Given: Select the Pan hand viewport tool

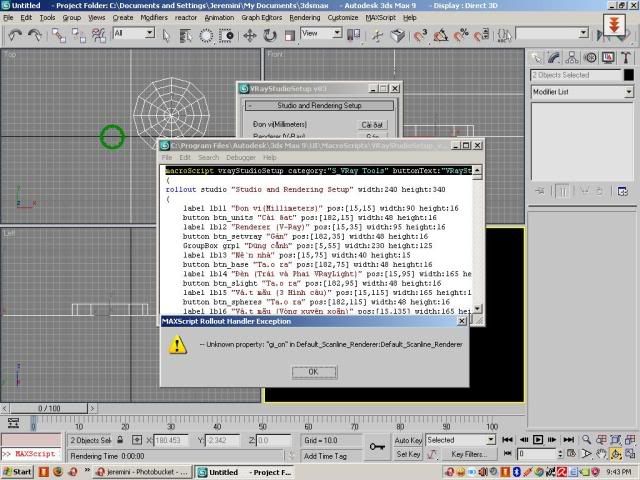Looking at the screenshot, I should pyautogui.click(x=601, y=454).
